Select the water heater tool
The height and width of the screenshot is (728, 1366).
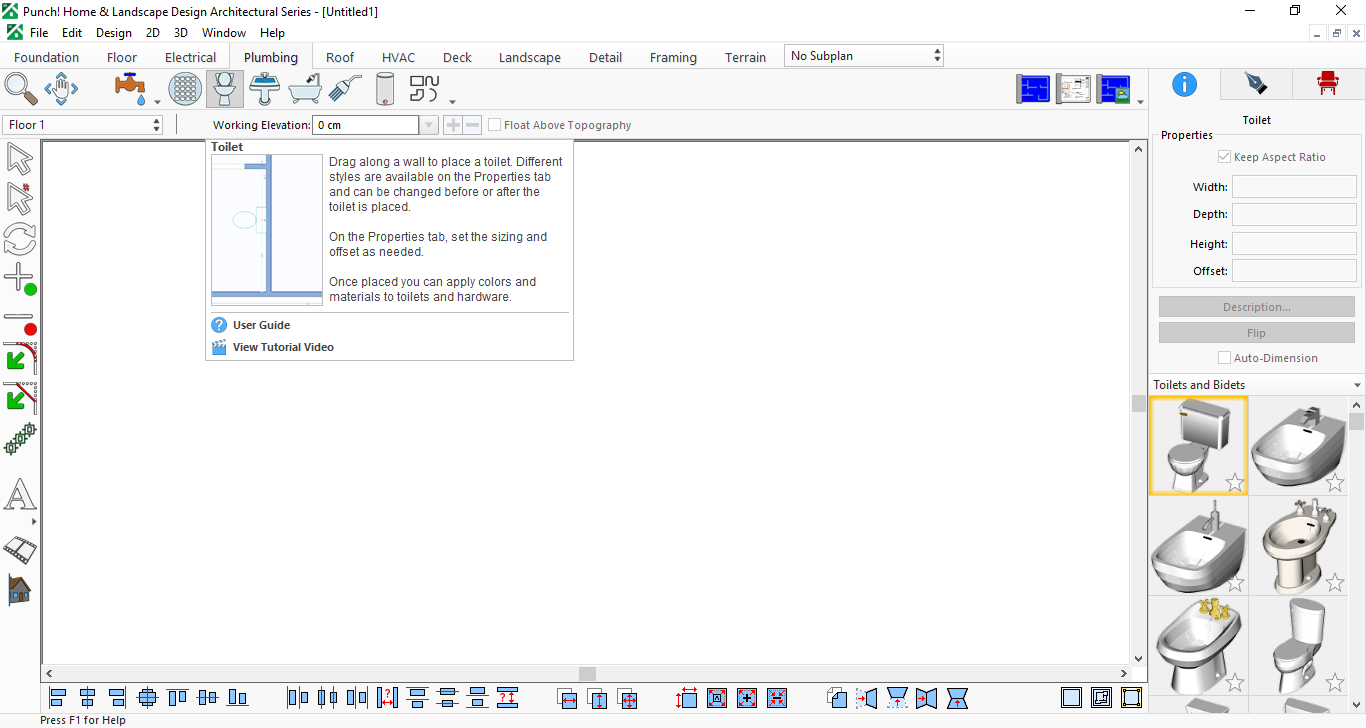(385, 88)
